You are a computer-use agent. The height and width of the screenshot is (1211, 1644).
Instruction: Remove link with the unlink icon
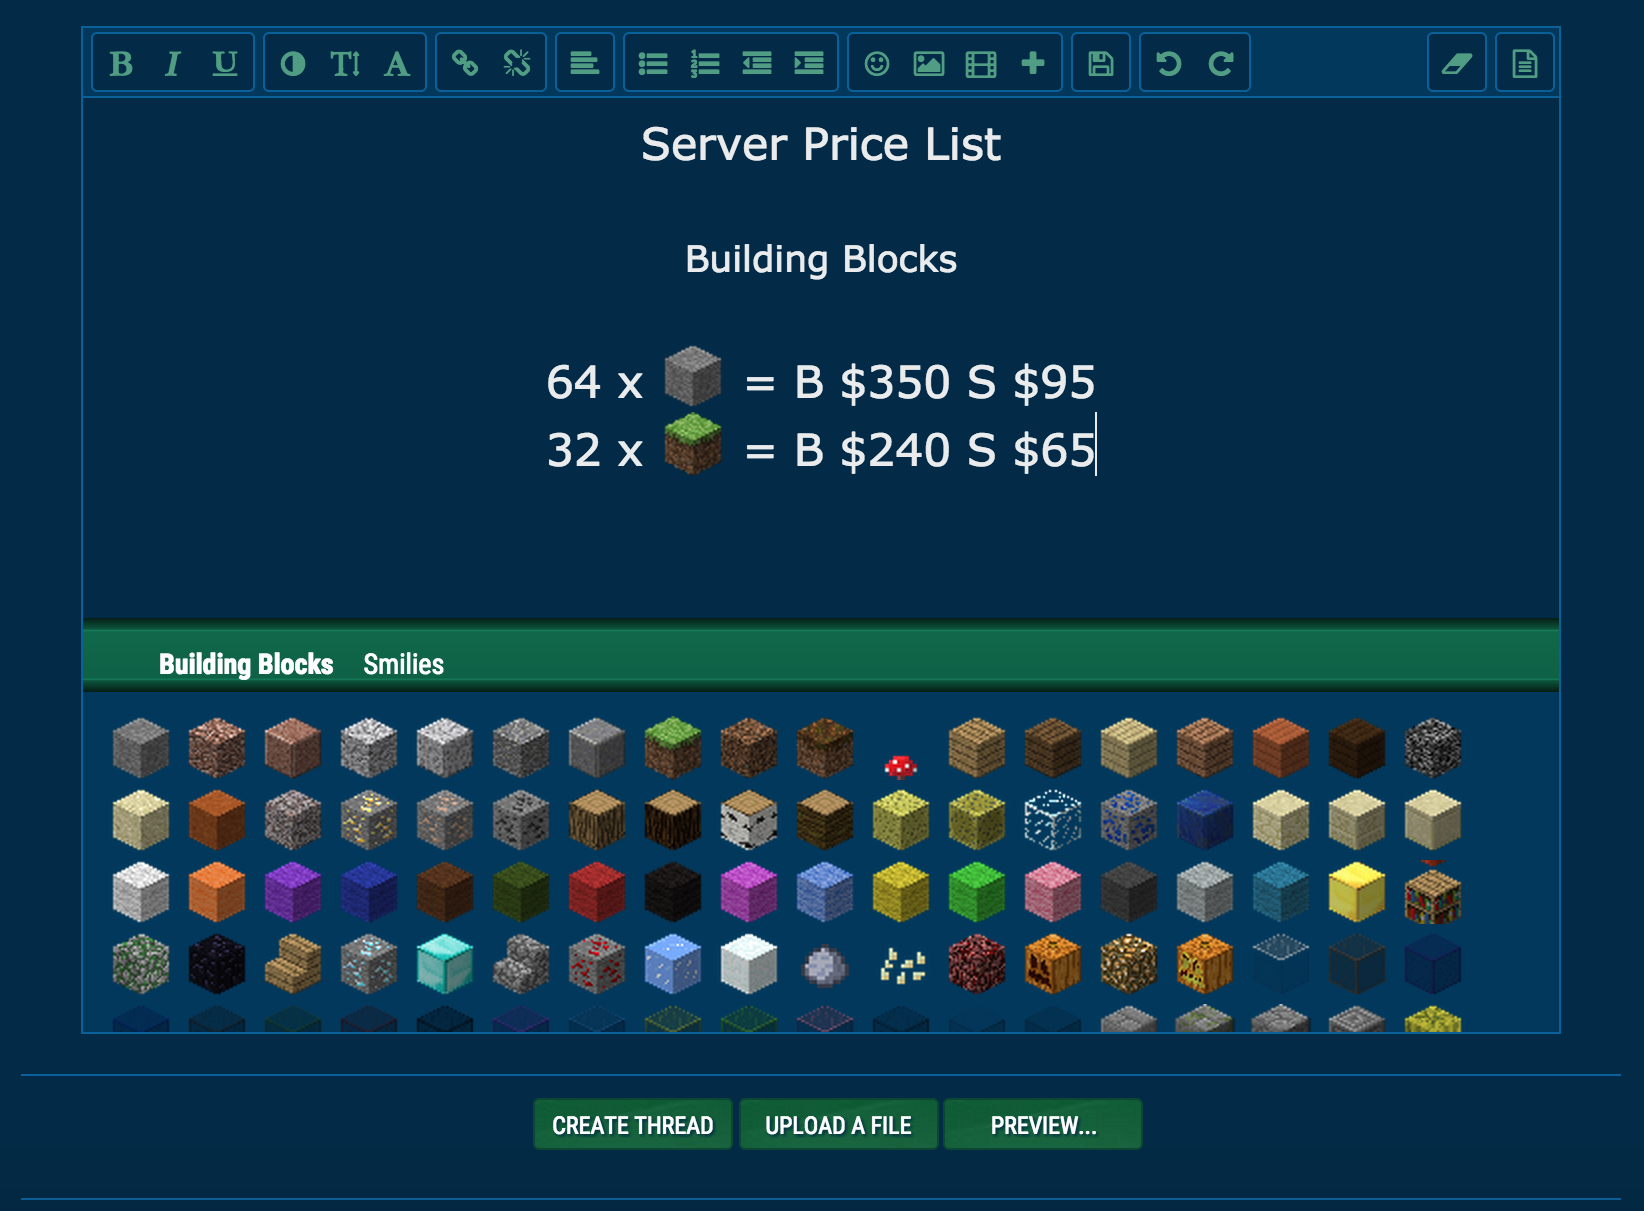[517, 64]
